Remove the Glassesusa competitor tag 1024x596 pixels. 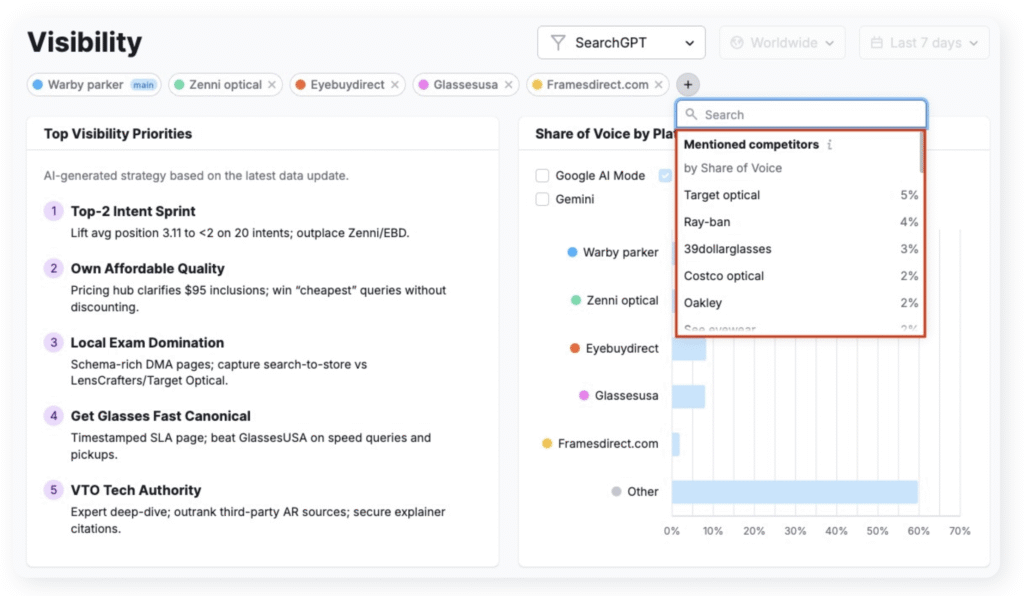tap(508, 85)
